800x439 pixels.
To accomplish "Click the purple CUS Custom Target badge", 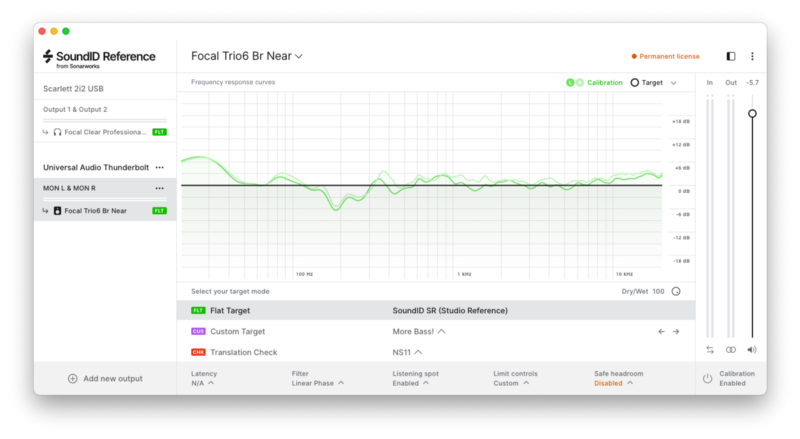I will point(198,331).
